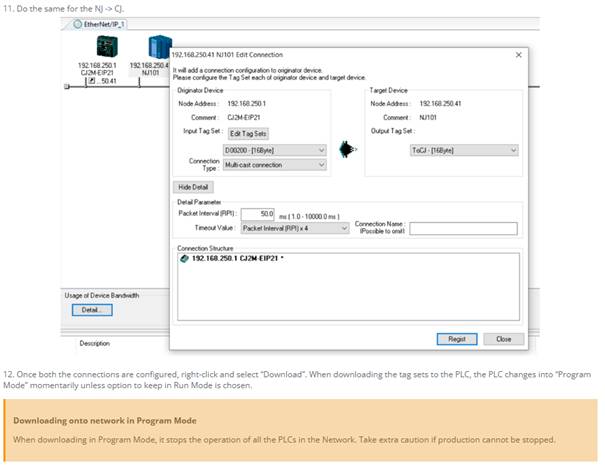The image size is (605, 467).
Task: Click the Close button in the dialog
Action: (x=504, y=339)
